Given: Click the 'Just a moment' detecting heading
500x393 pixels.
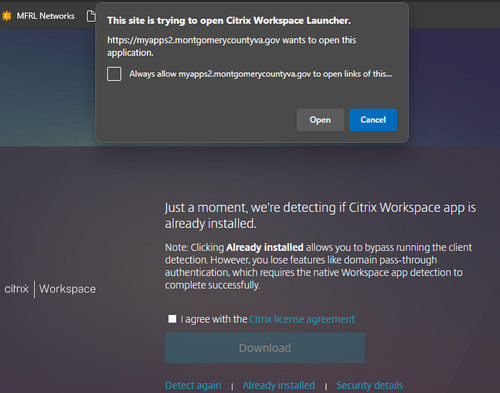Looking at the screenshot, I should tap(320, 216).
